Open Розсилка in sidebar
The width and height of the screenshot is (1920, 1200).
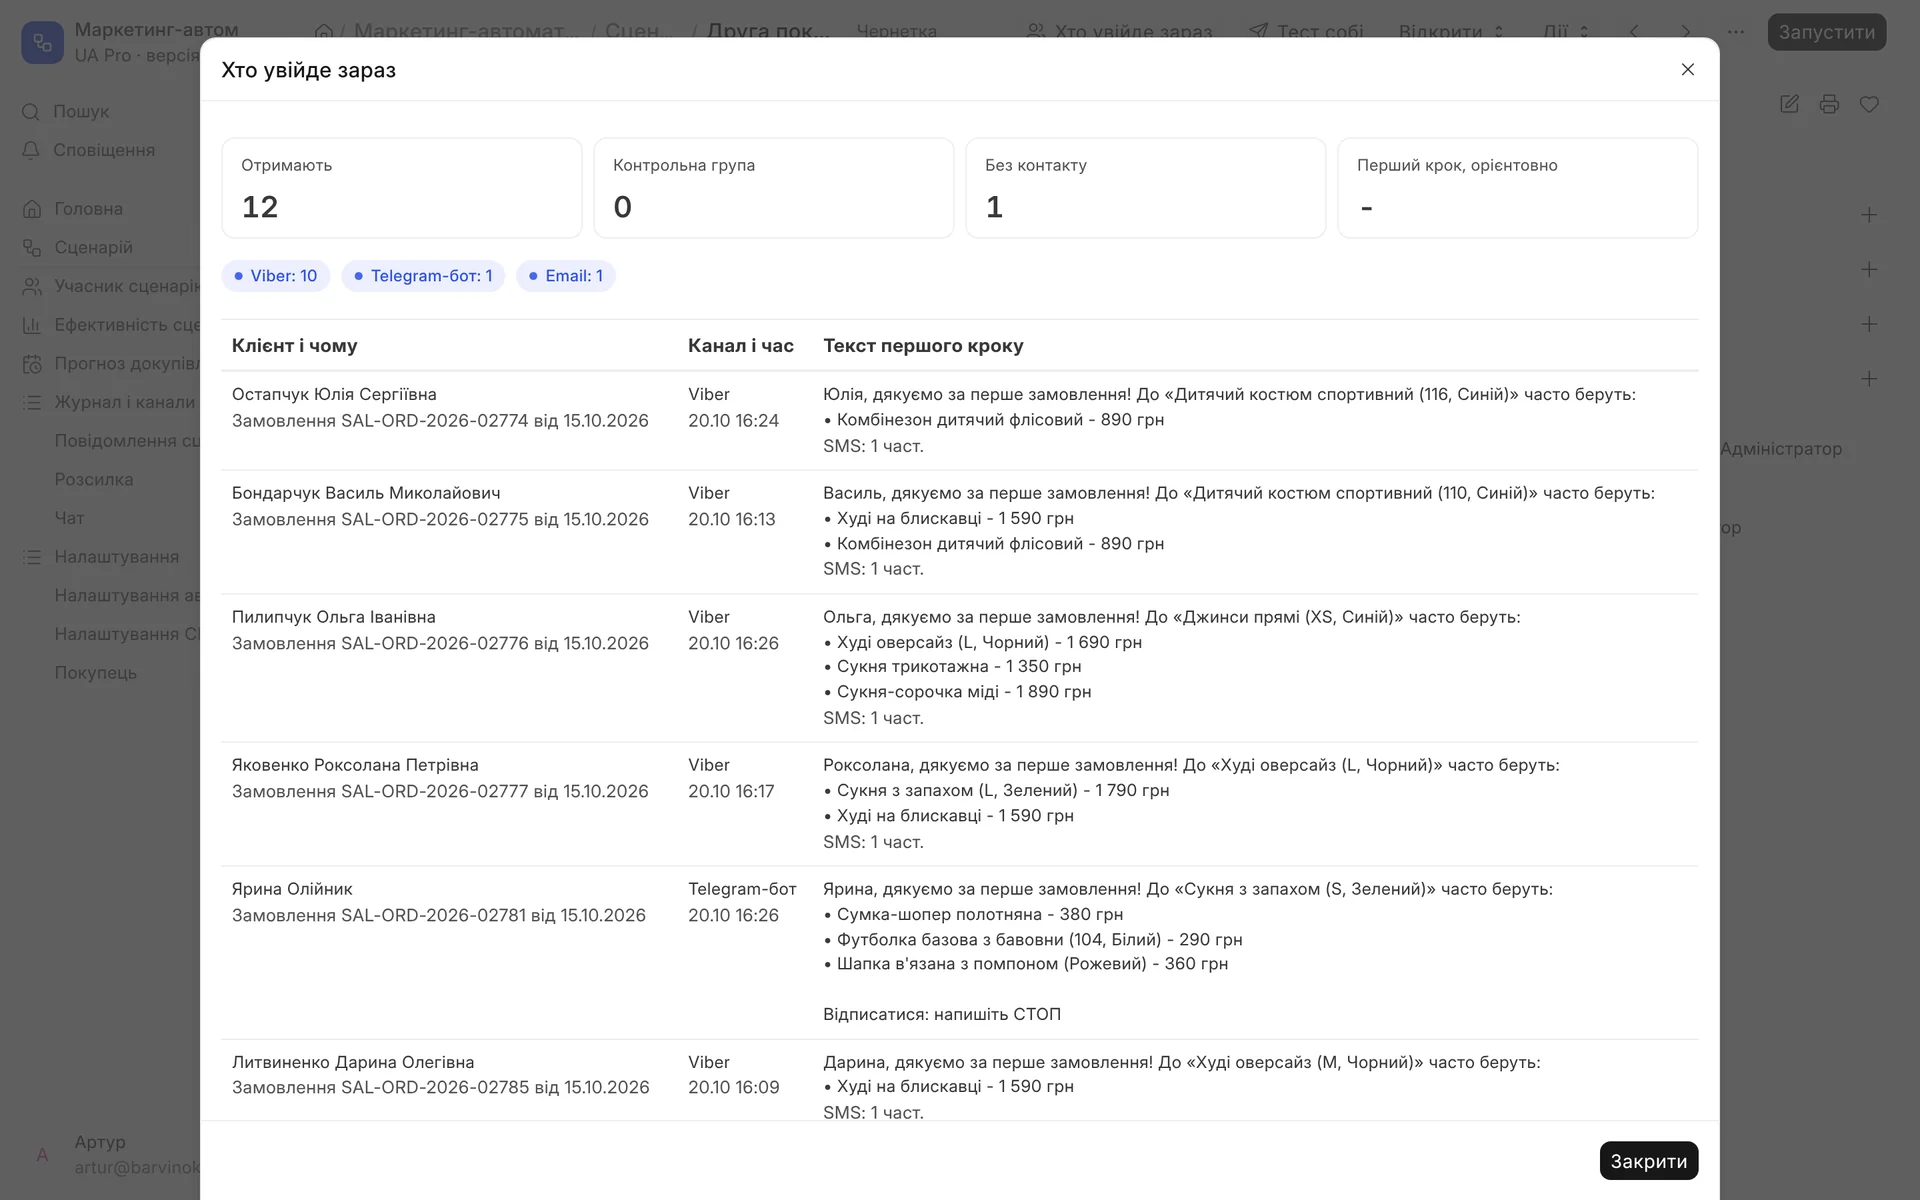[x=94, y=479]
